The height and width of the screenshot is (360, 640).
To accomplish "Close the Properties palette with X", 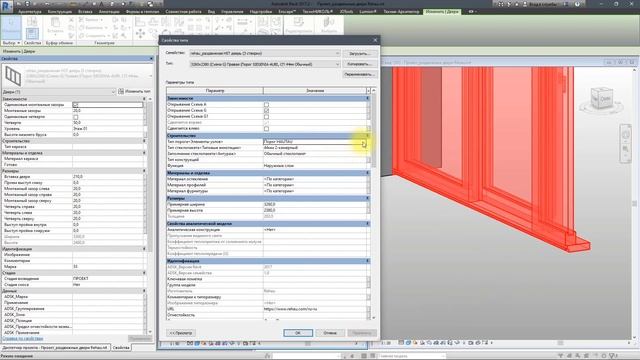I will [151, 59].
